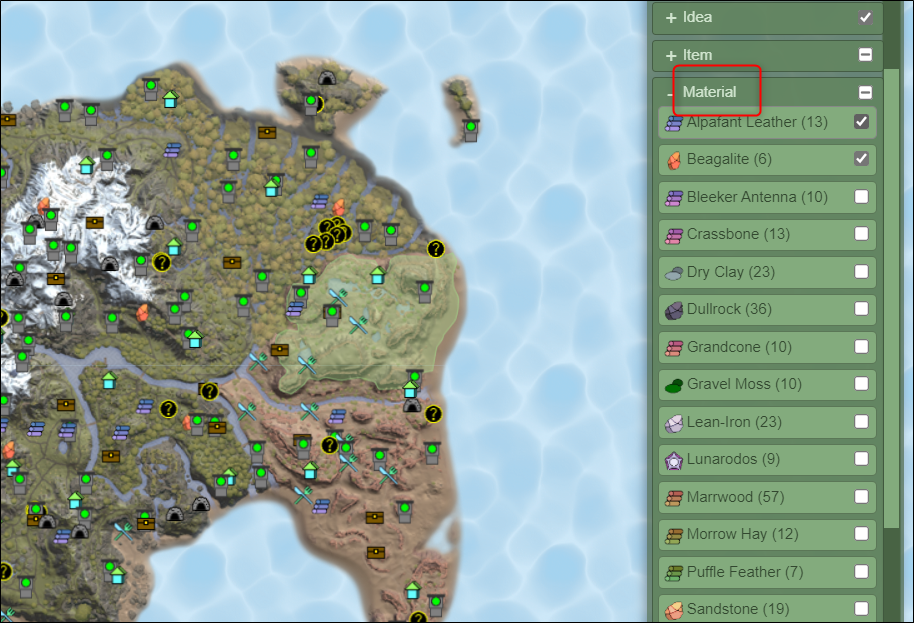Click the Item section header label
Image resolution: width=914 pixels, height=623 pixels.
coord(697,55)
